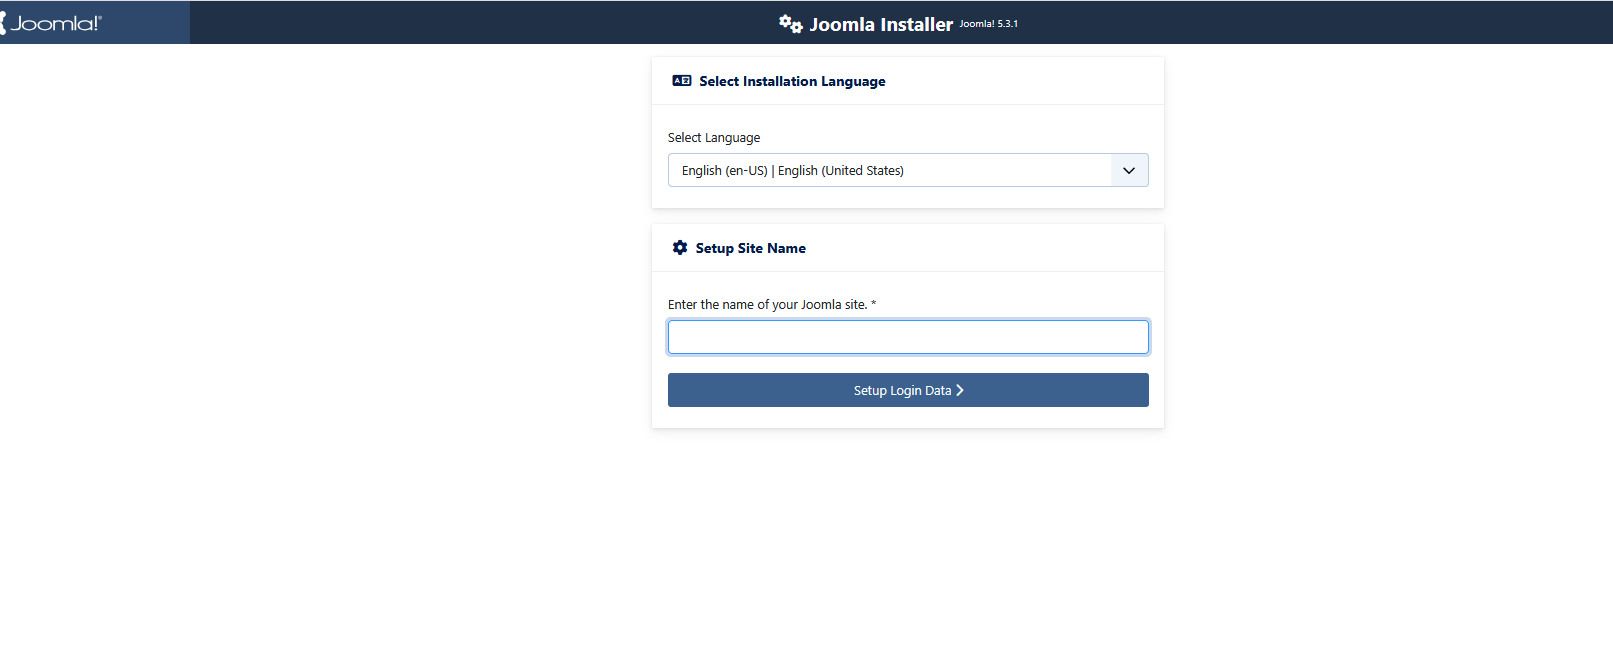Click the 'Joomla Installer' header title

tap(881, 24)
